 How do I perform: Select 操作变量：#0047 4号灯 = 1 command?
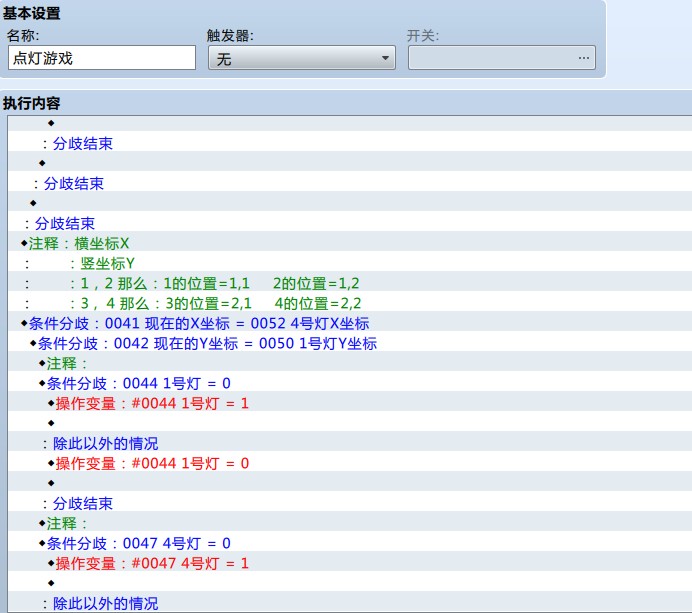[x=350, y=563]
